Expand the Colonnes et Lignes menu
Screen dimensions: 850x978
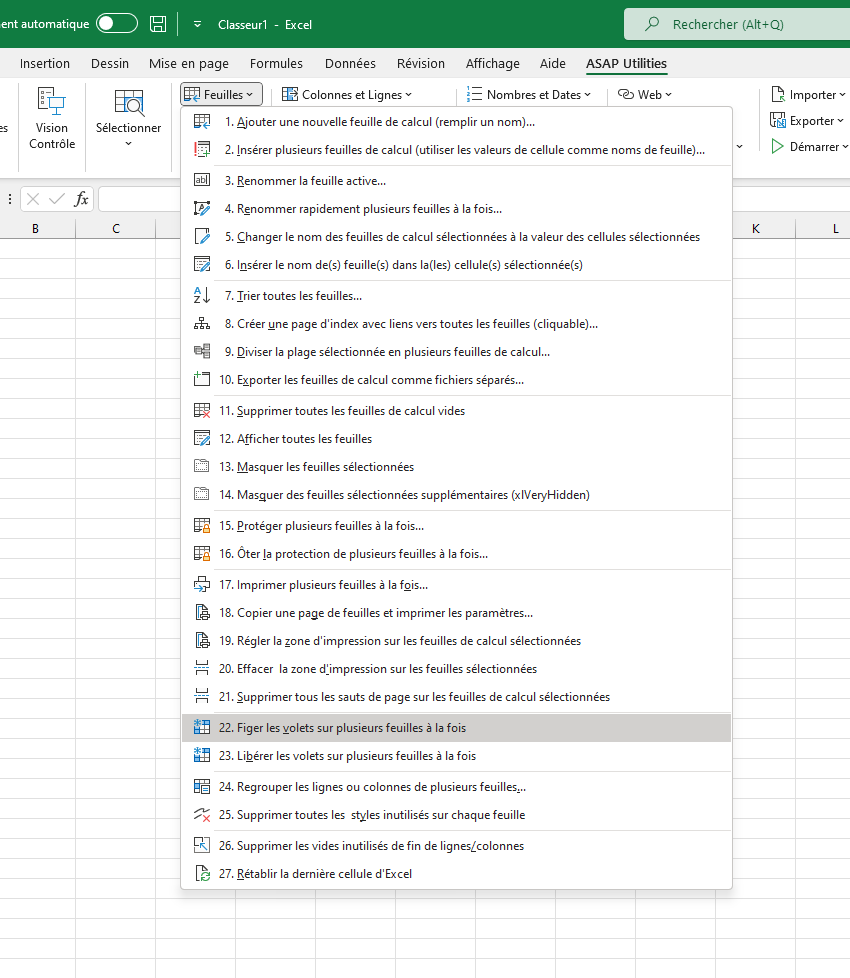click(x=347, y=95)
